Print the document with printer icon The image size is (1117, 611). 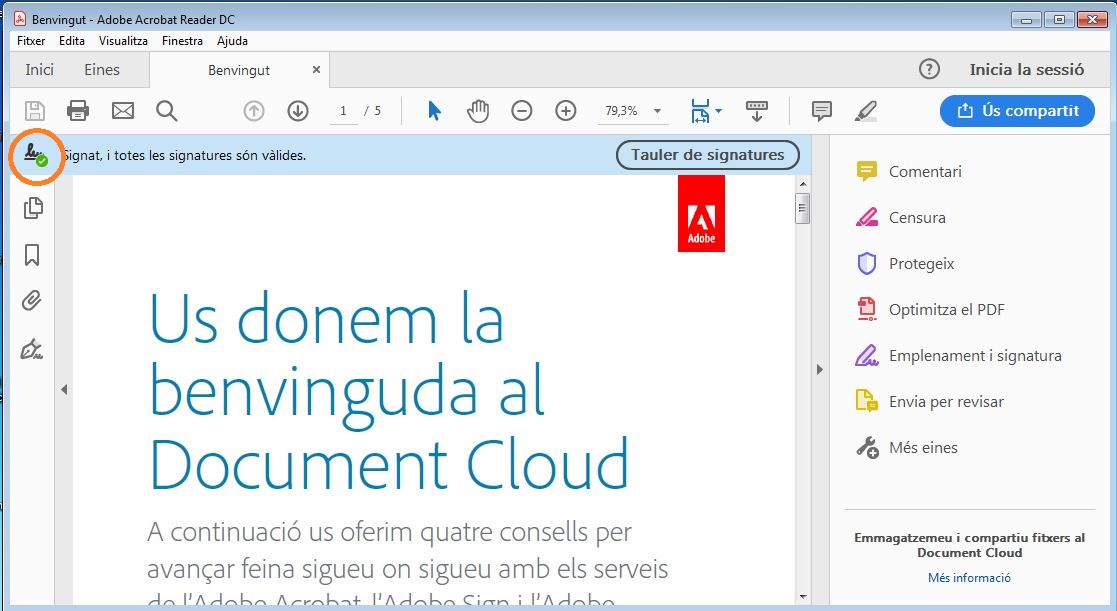tap(78, 111)
